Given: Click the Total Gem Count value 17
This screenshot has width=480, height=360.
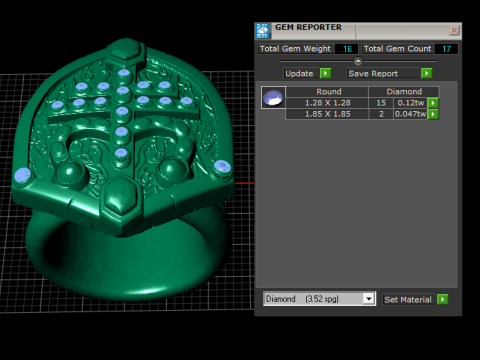Looking at the screenshot, I should pos(446,49).
